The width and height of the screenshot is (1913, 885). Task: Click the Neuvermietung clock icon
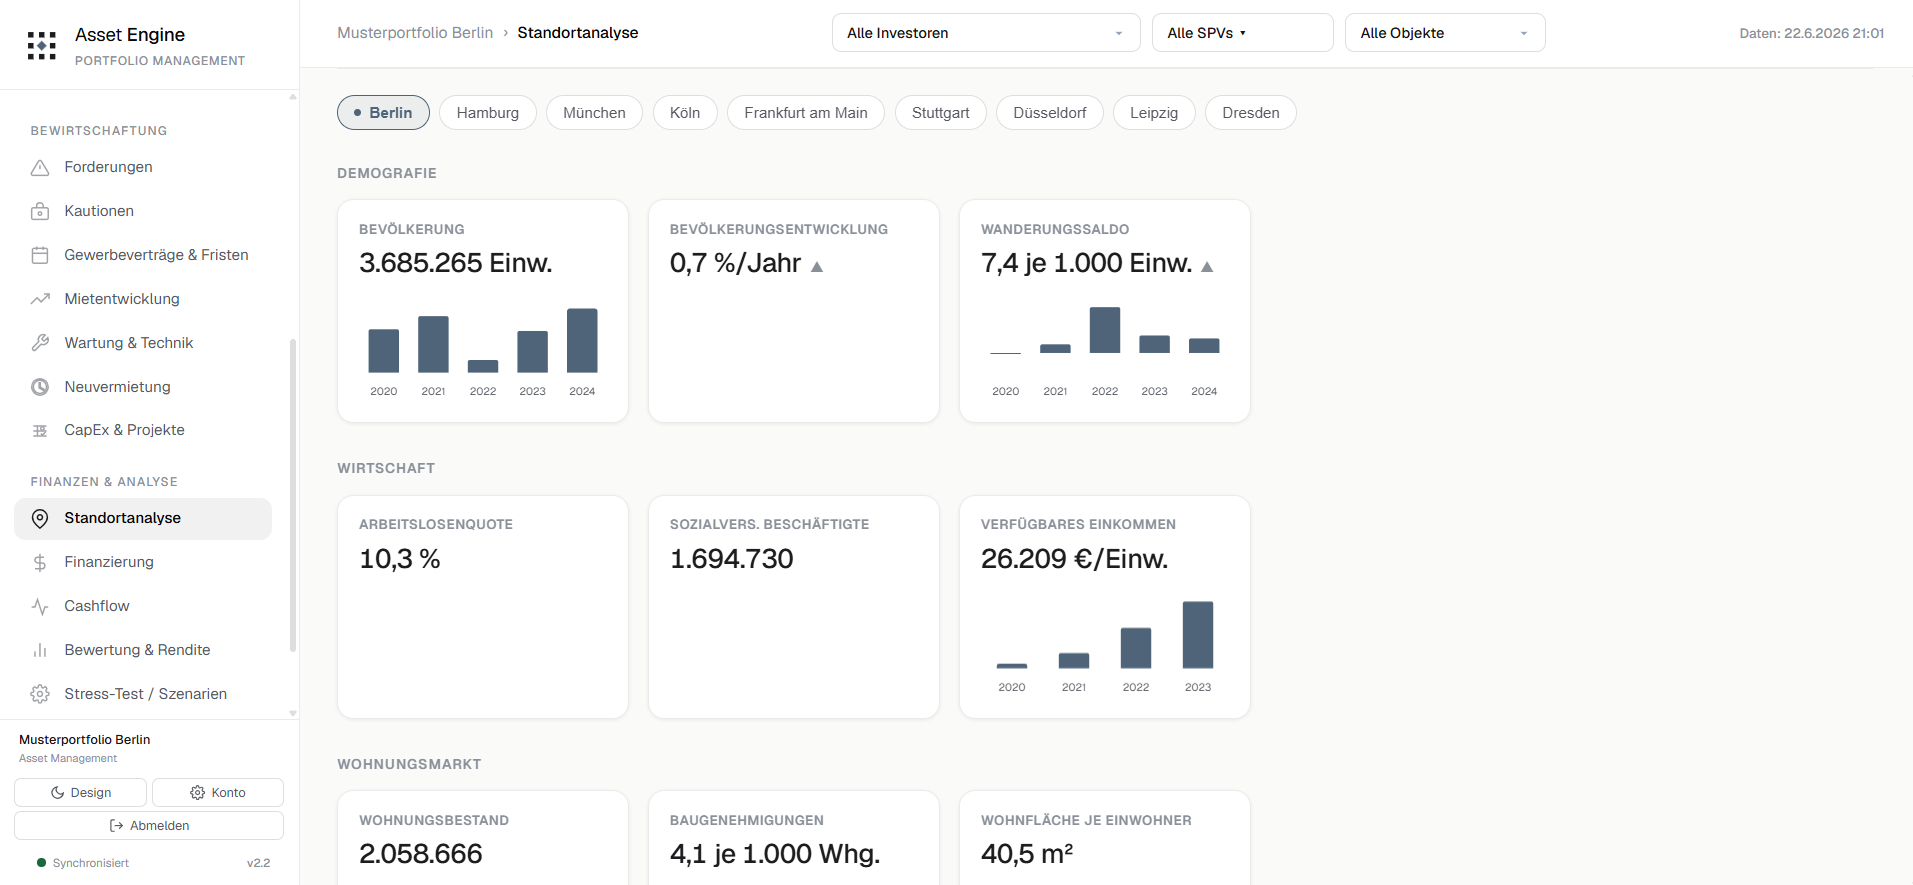pyautogui.click(x=40, y=387)
